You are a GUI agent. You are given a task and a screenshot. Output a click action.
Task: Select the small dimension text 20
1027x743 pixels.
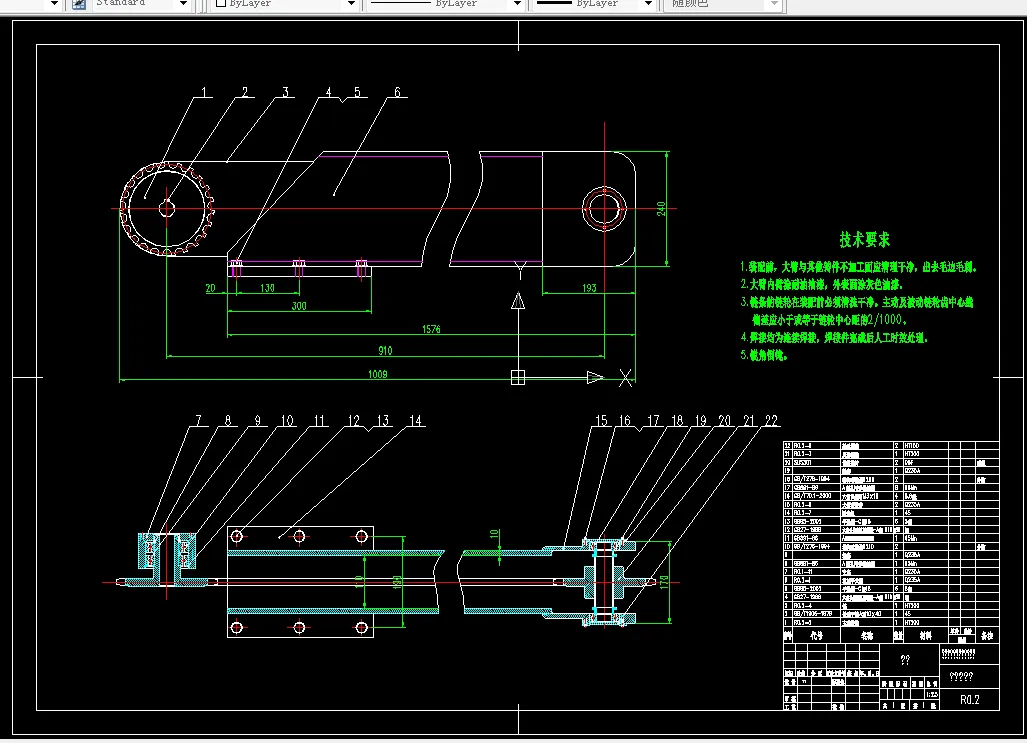point(210,288)
